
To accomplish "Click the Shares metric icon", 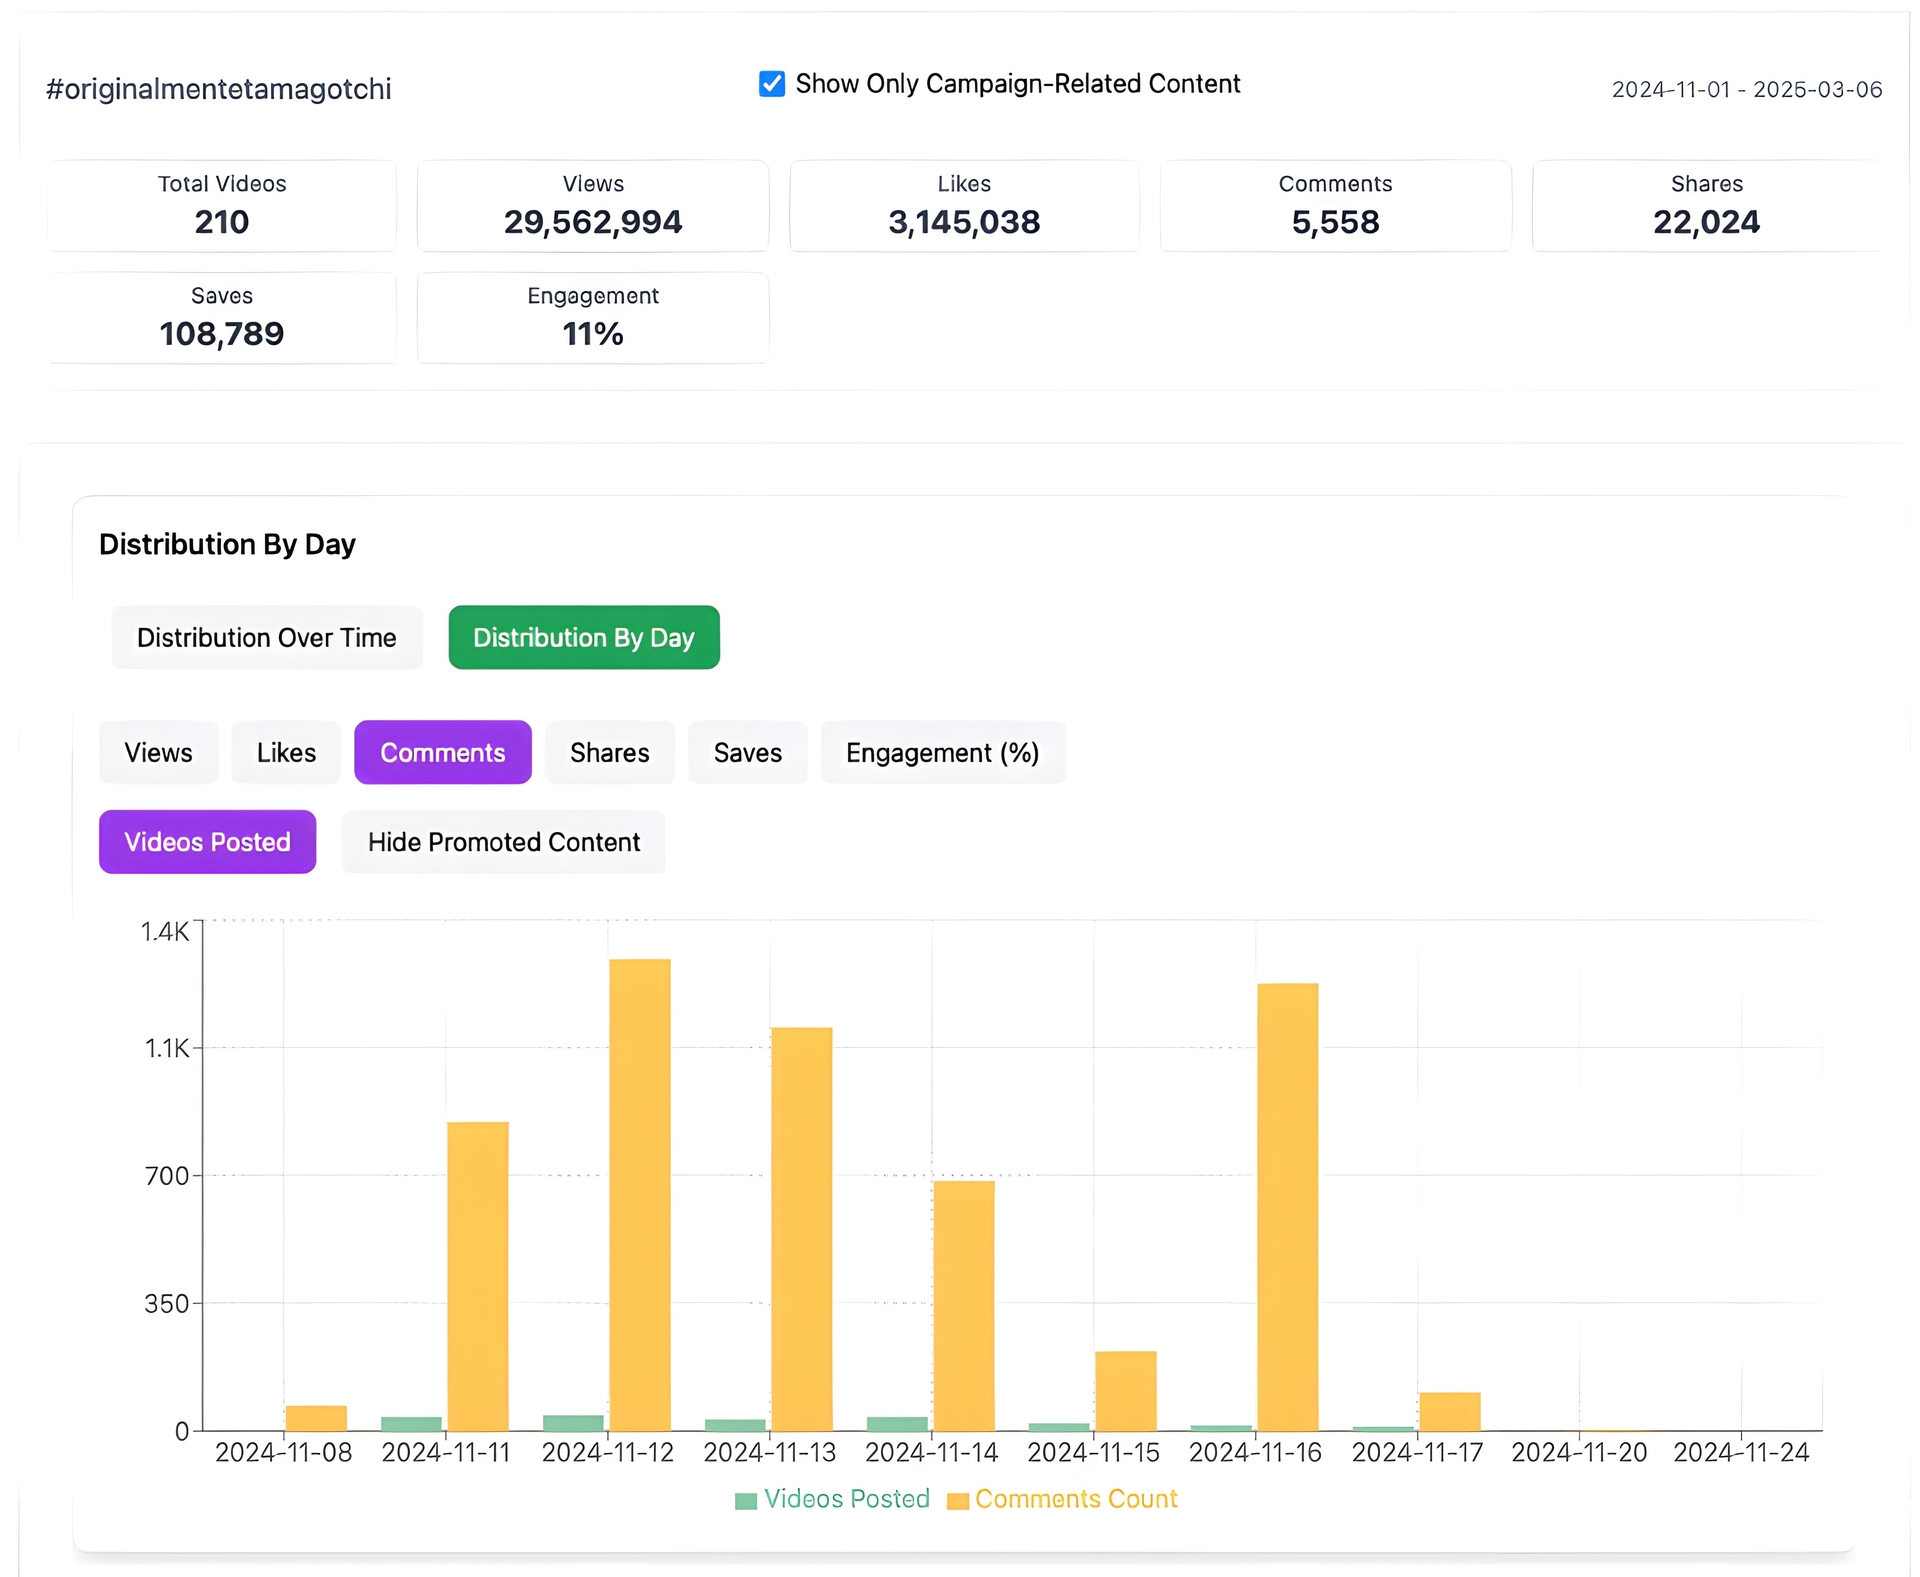I will (x=609, y=753).
